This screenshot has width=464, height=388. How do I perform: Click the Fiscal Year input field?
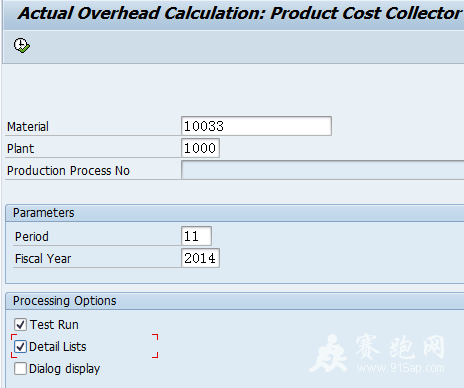coord(200,258)
